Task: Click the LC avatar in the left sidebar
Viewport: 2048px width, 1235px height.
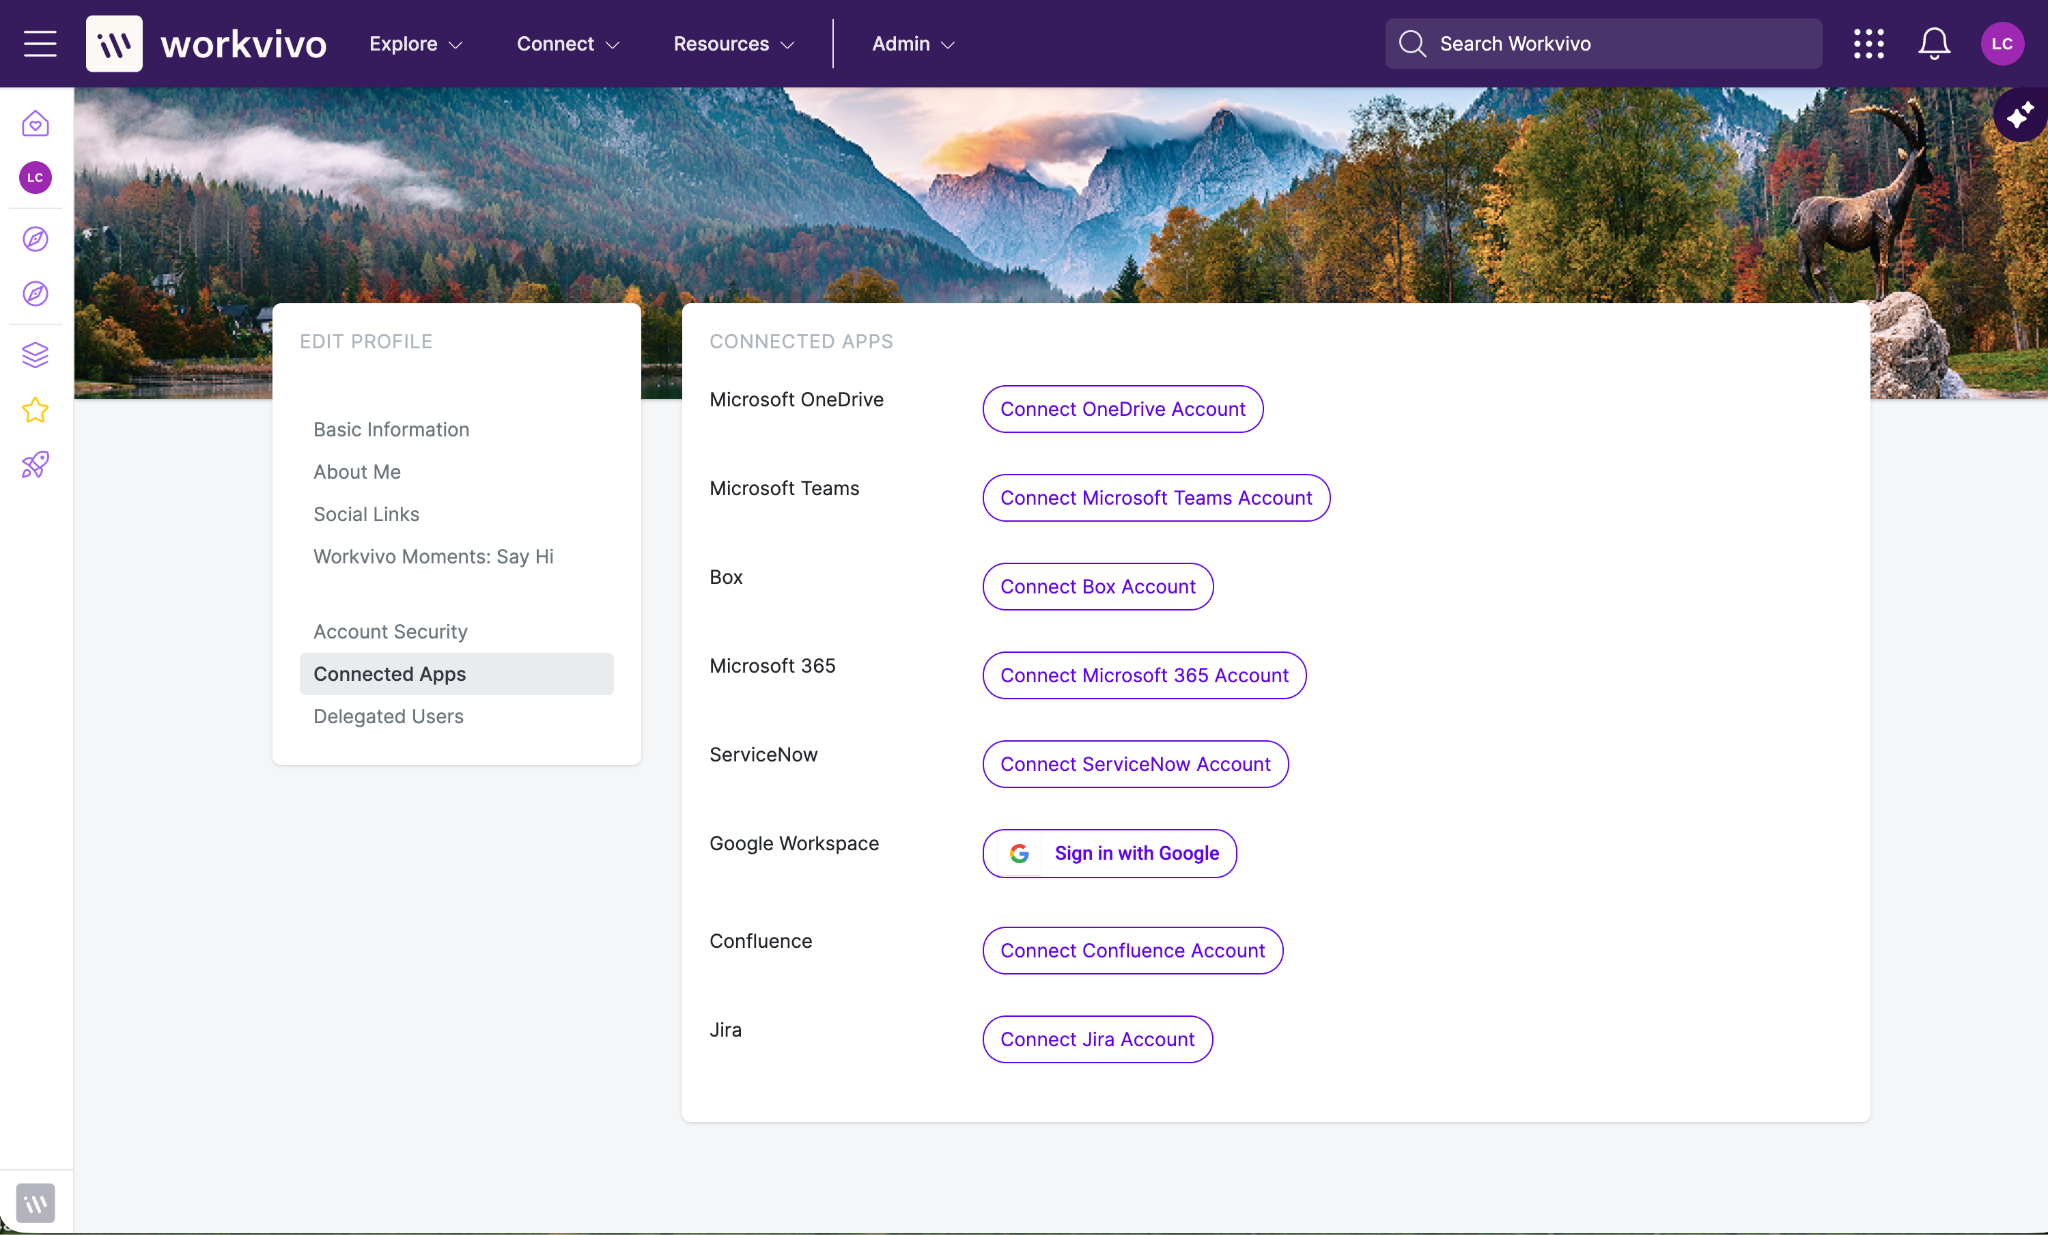Action: 36,178
